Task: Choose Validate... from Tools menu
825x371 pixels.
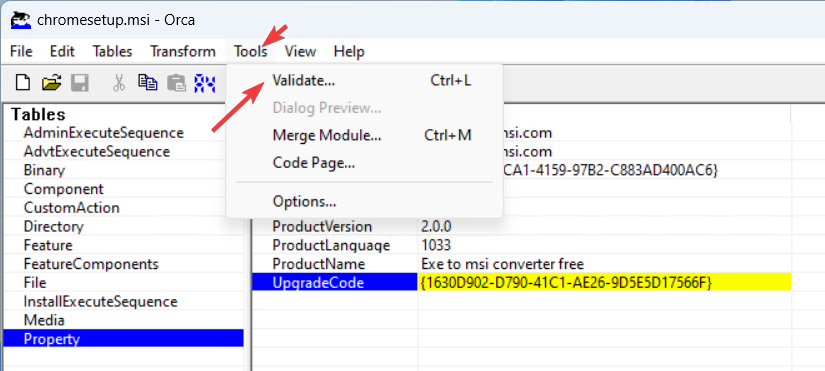Action: (x=364, y=81)
